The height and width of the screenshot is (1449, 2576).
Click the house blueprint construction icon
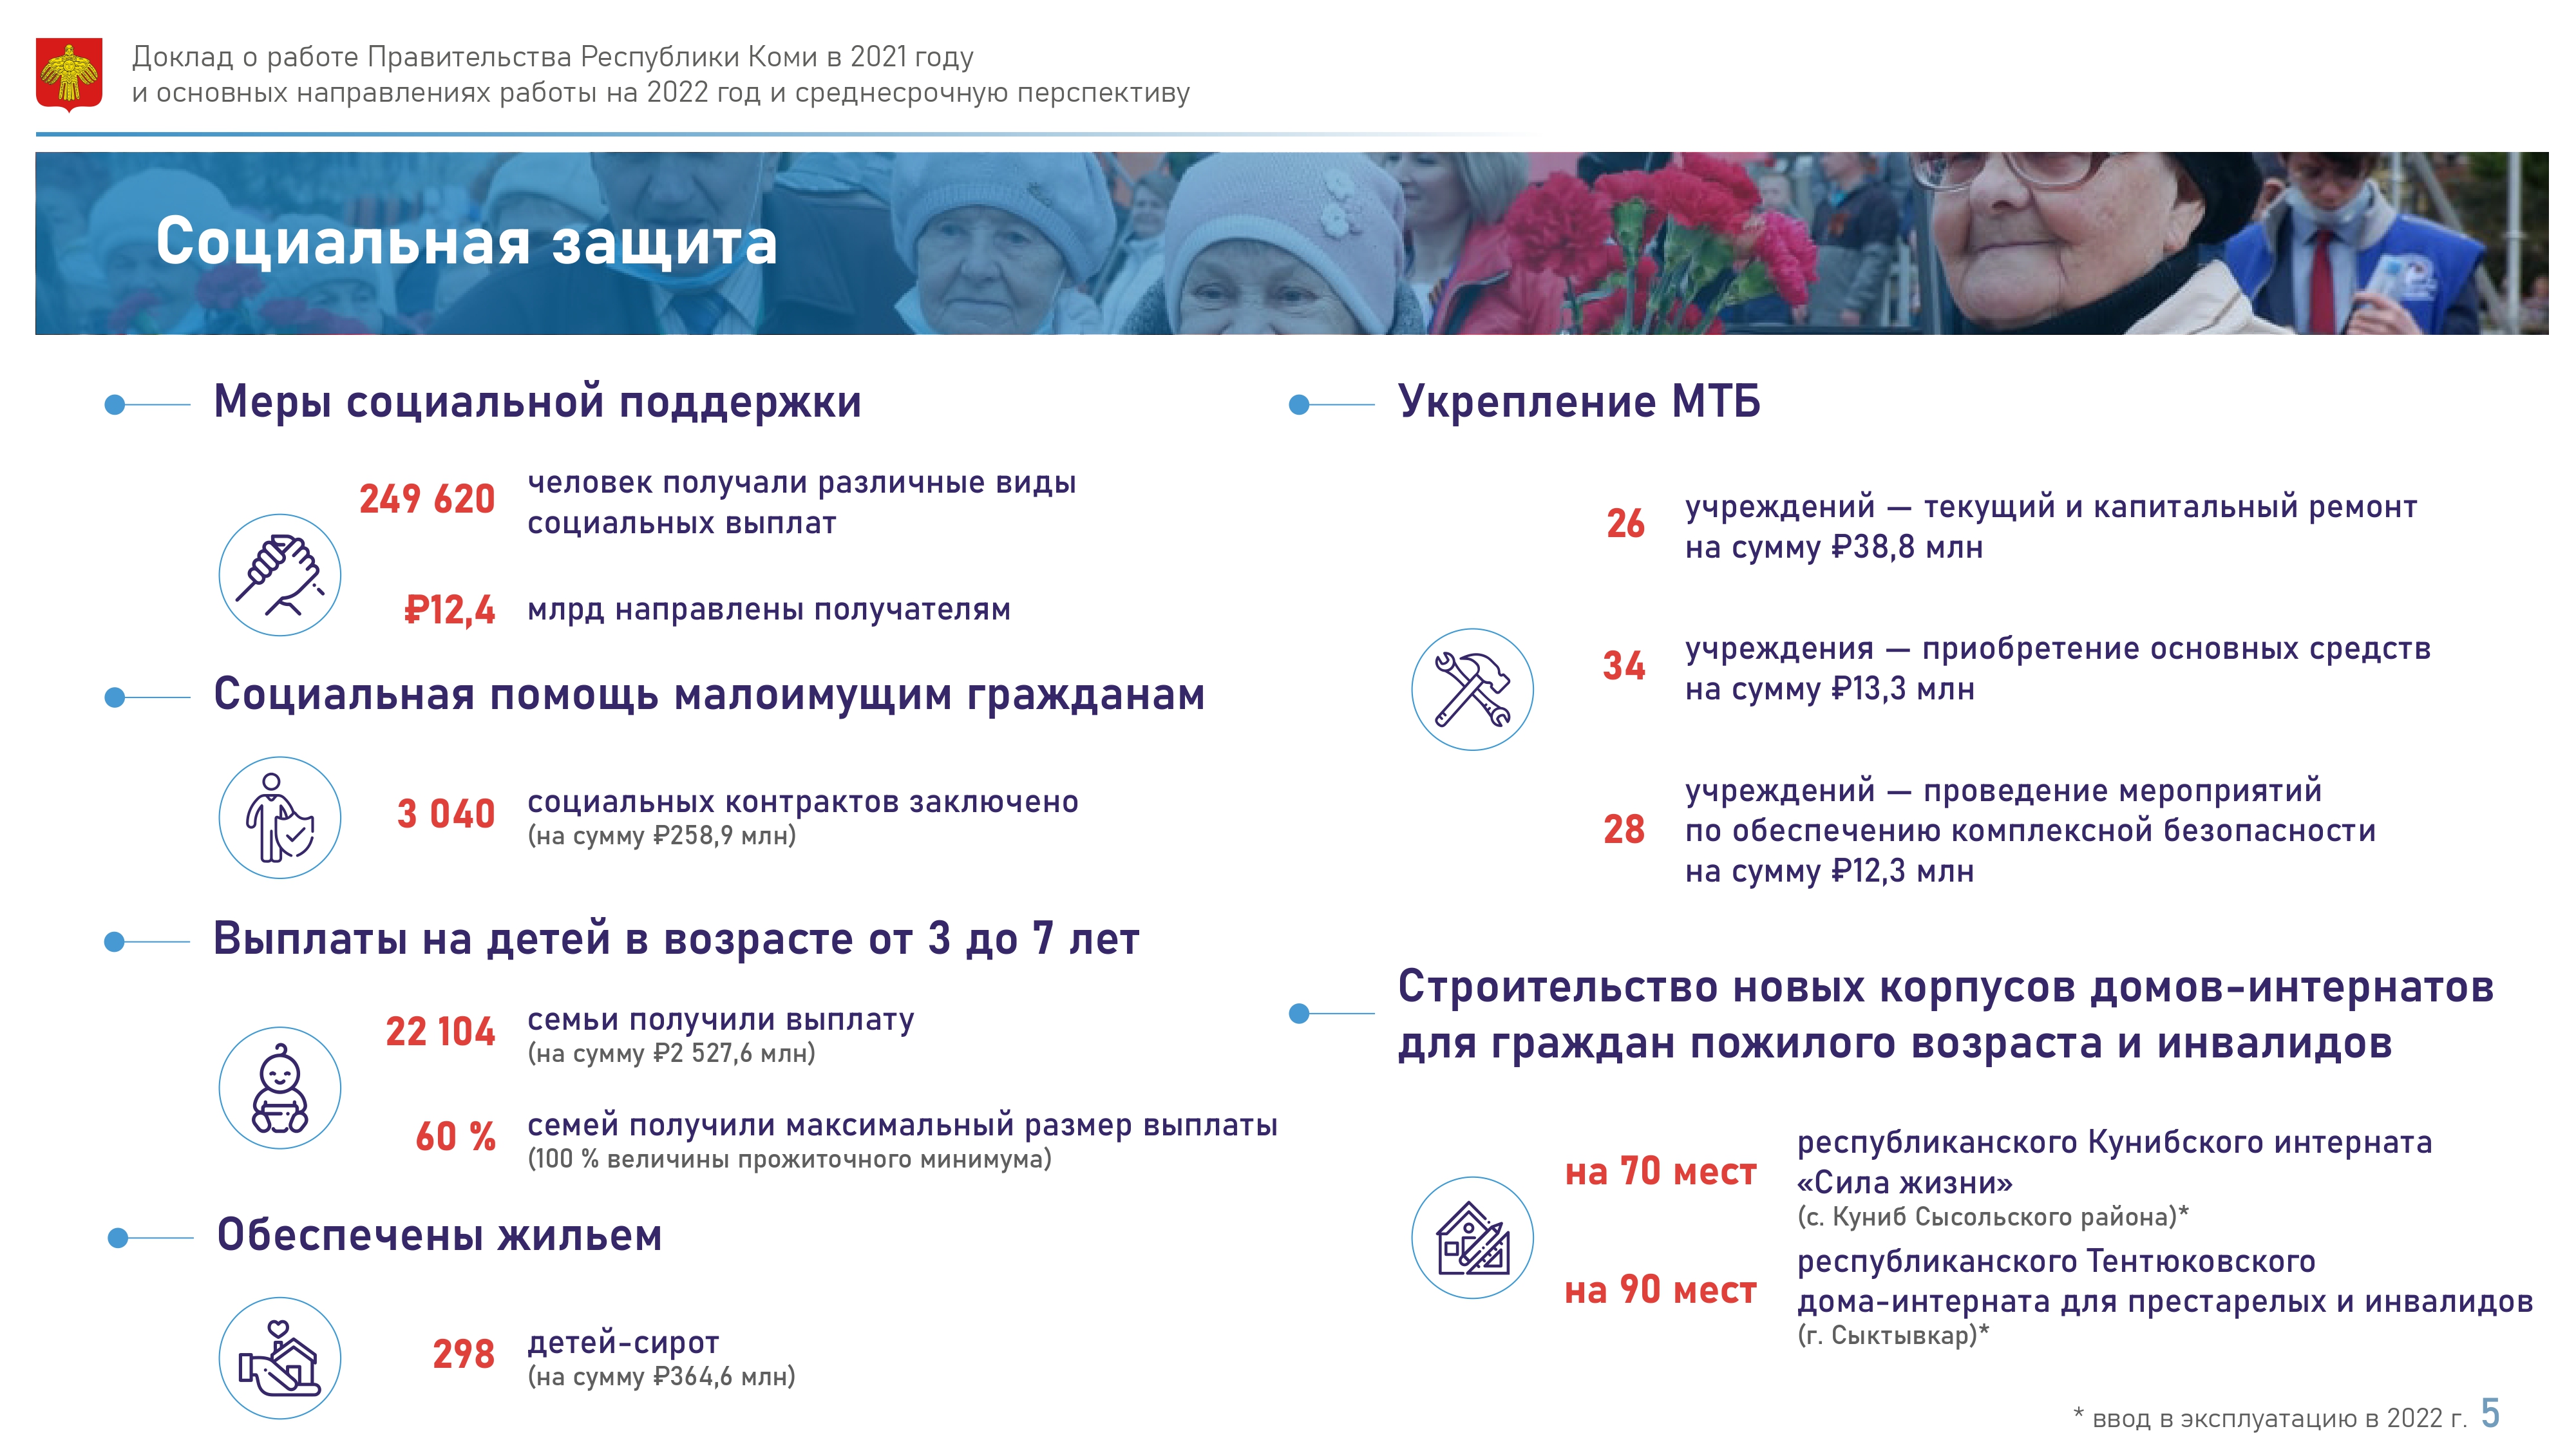[1472, 1238]
